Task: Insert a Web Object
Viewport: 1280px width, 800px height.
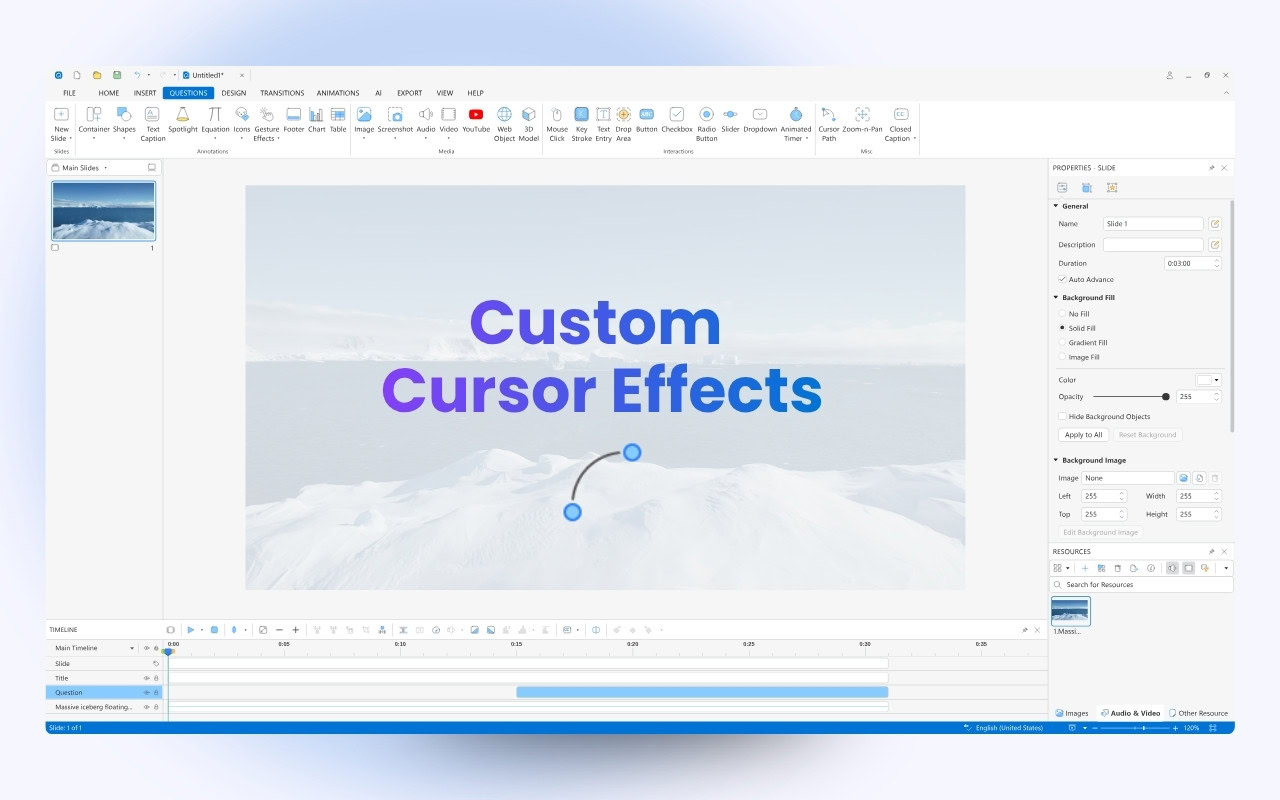Action: [x=504, y=124]
